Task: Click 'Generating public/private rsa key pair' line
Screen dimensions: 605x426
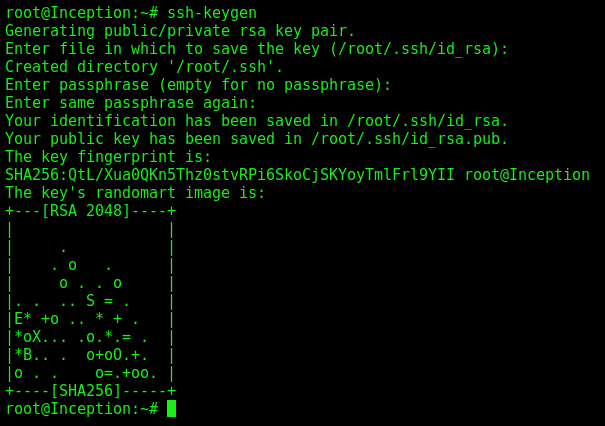Action: (x=180, y=31)
